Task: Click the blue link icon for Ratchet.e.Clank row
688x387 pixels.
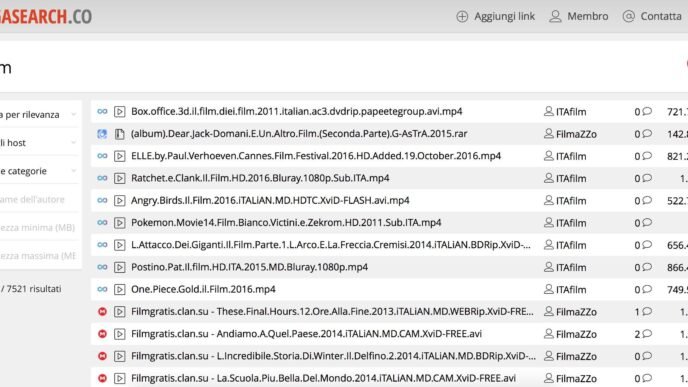Action: [x=102, y=178]
